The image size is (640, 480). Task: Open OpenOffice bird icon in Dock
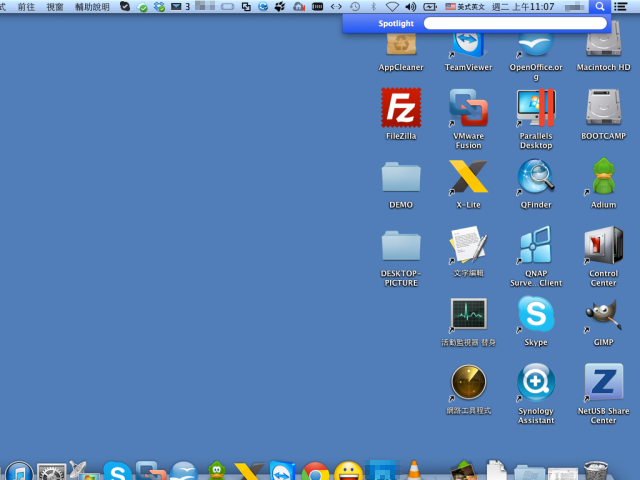click(184, 471)
